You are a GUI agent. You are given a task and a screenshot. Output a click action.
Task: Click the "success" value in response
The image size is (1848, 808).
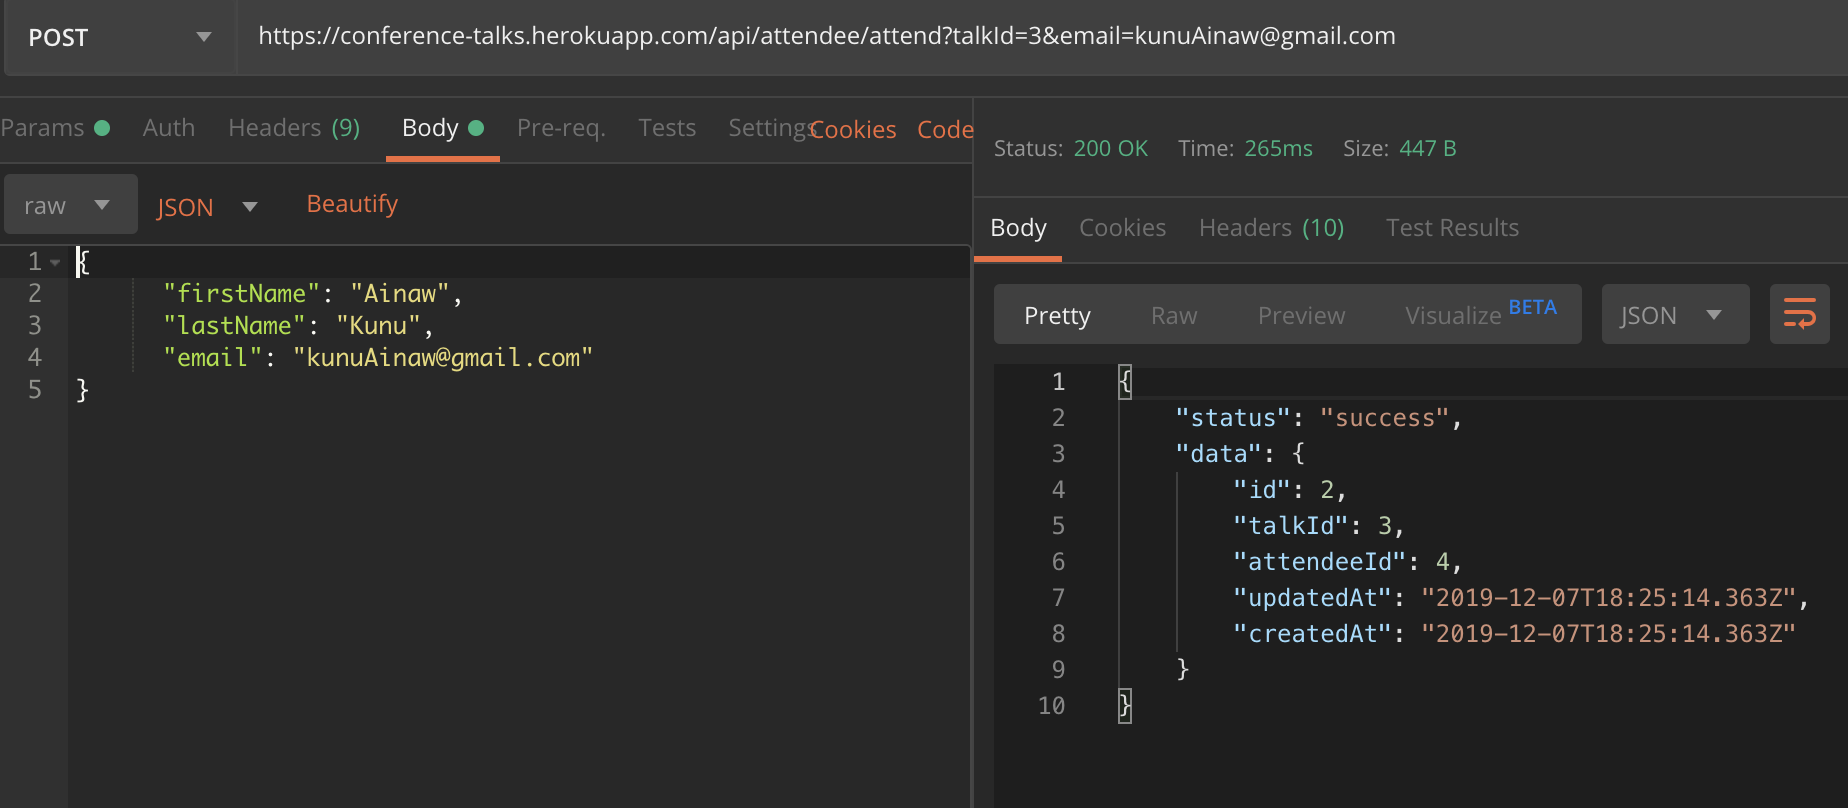[x=1384, y=418]
